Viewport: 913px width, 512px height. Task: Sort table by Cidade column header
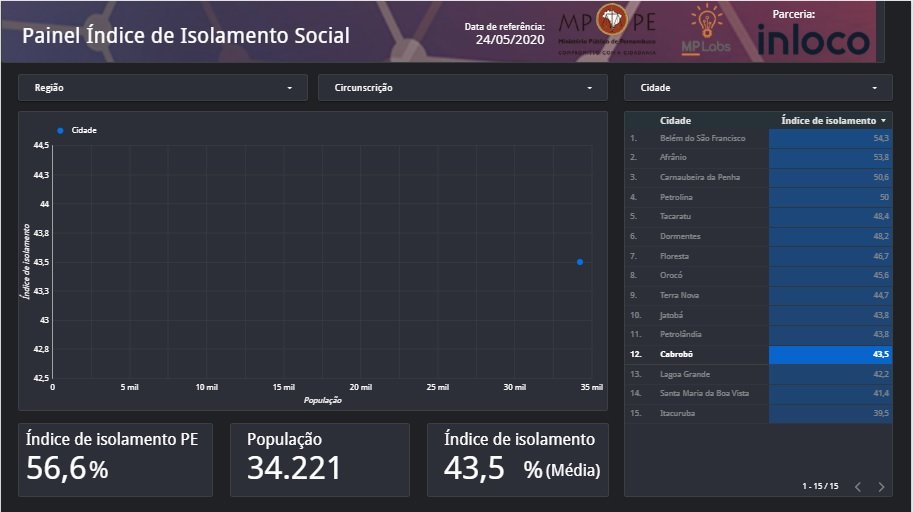675,121
